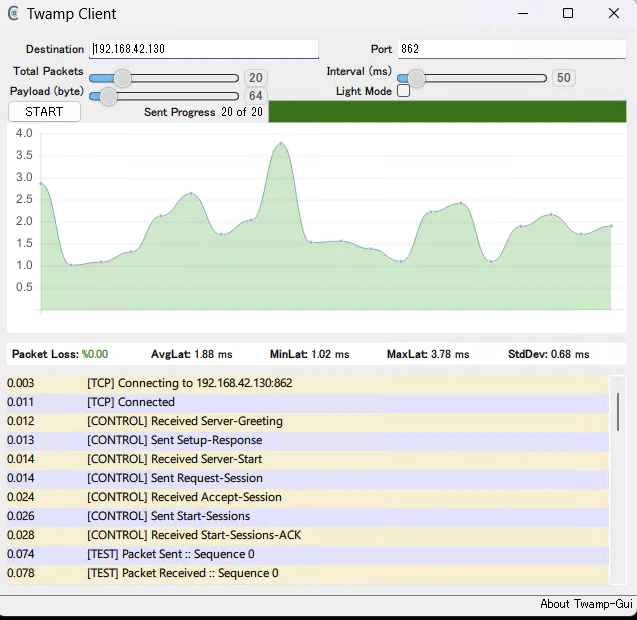Click the latency chart peak point near 3.78

coord(281,143)
